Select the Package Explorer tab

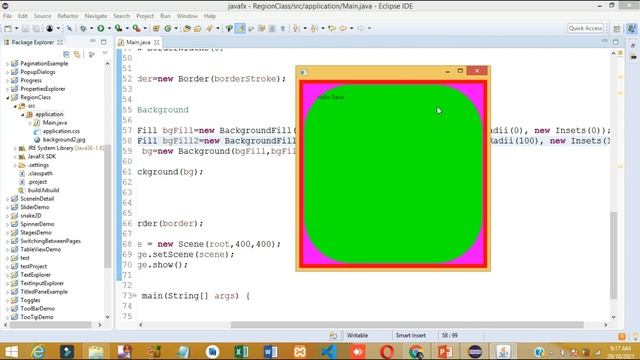[33, 42]
